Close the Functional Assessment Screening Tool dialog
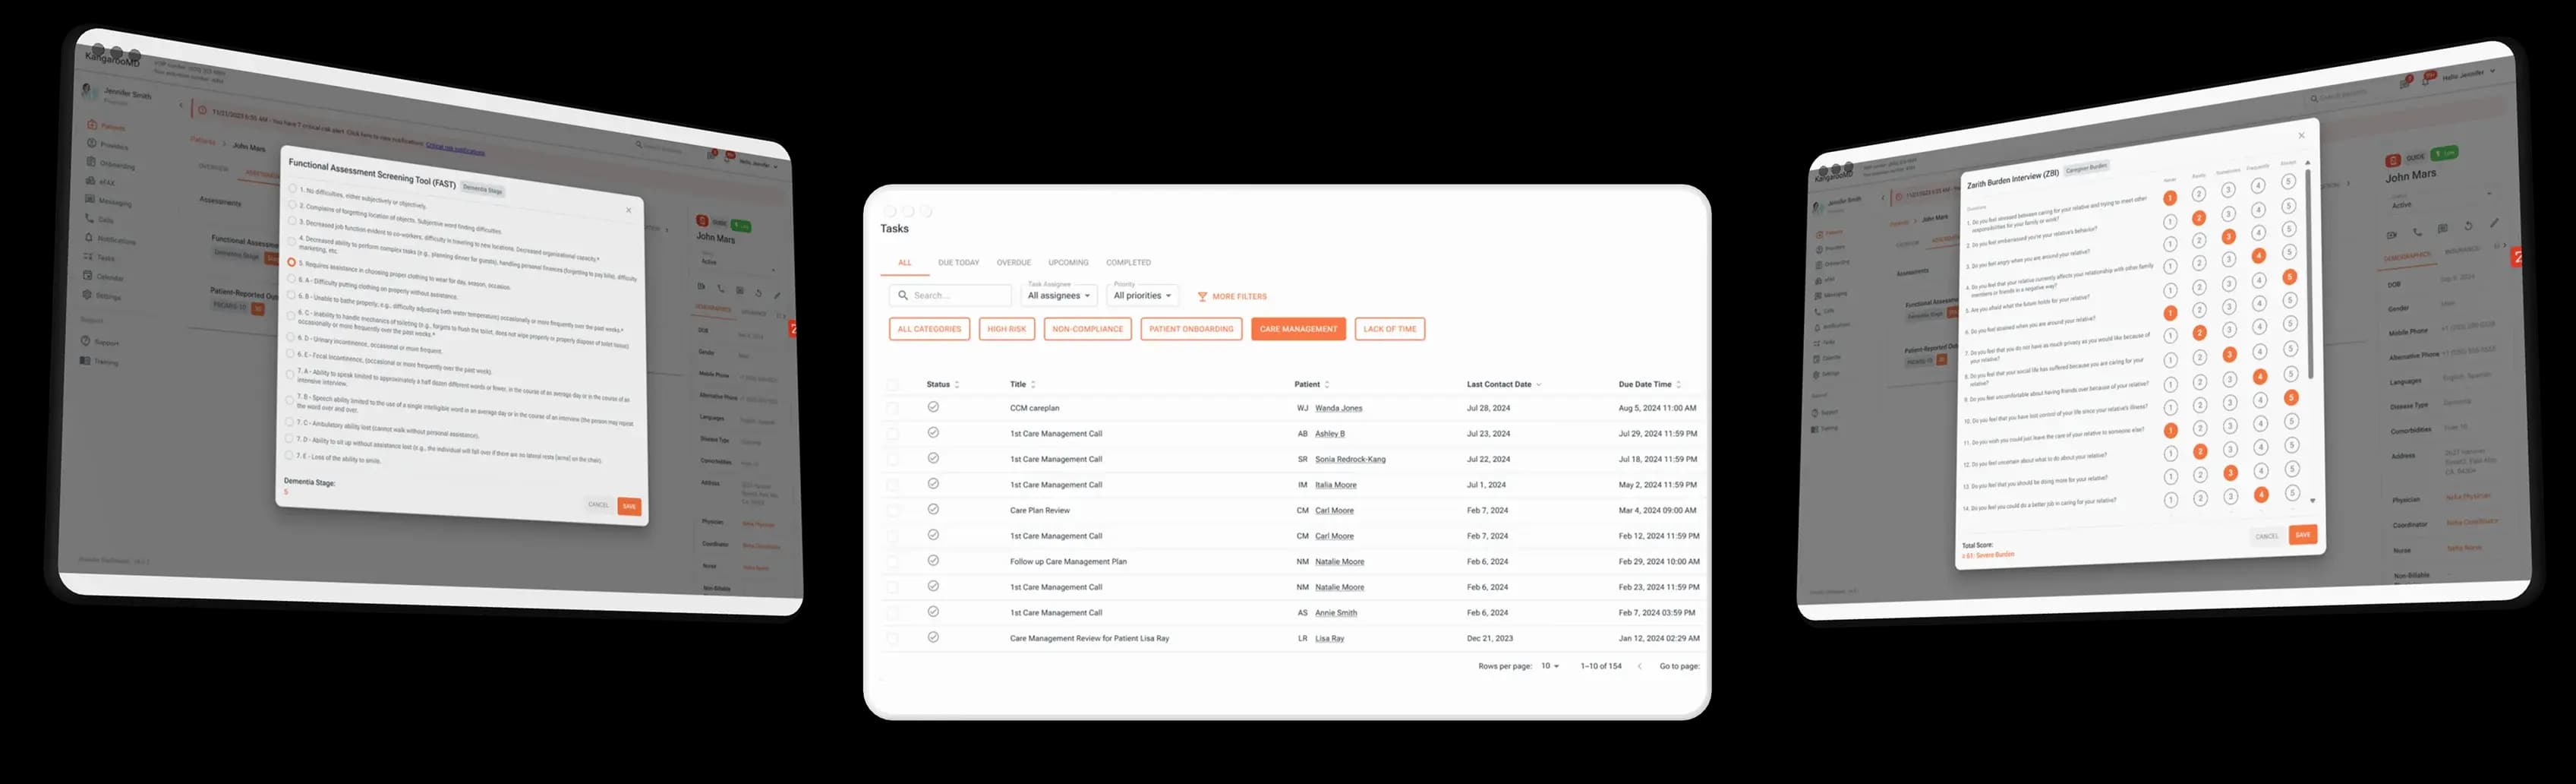Viewport: 2576px width, 784px height. click(x=628, y=210)
